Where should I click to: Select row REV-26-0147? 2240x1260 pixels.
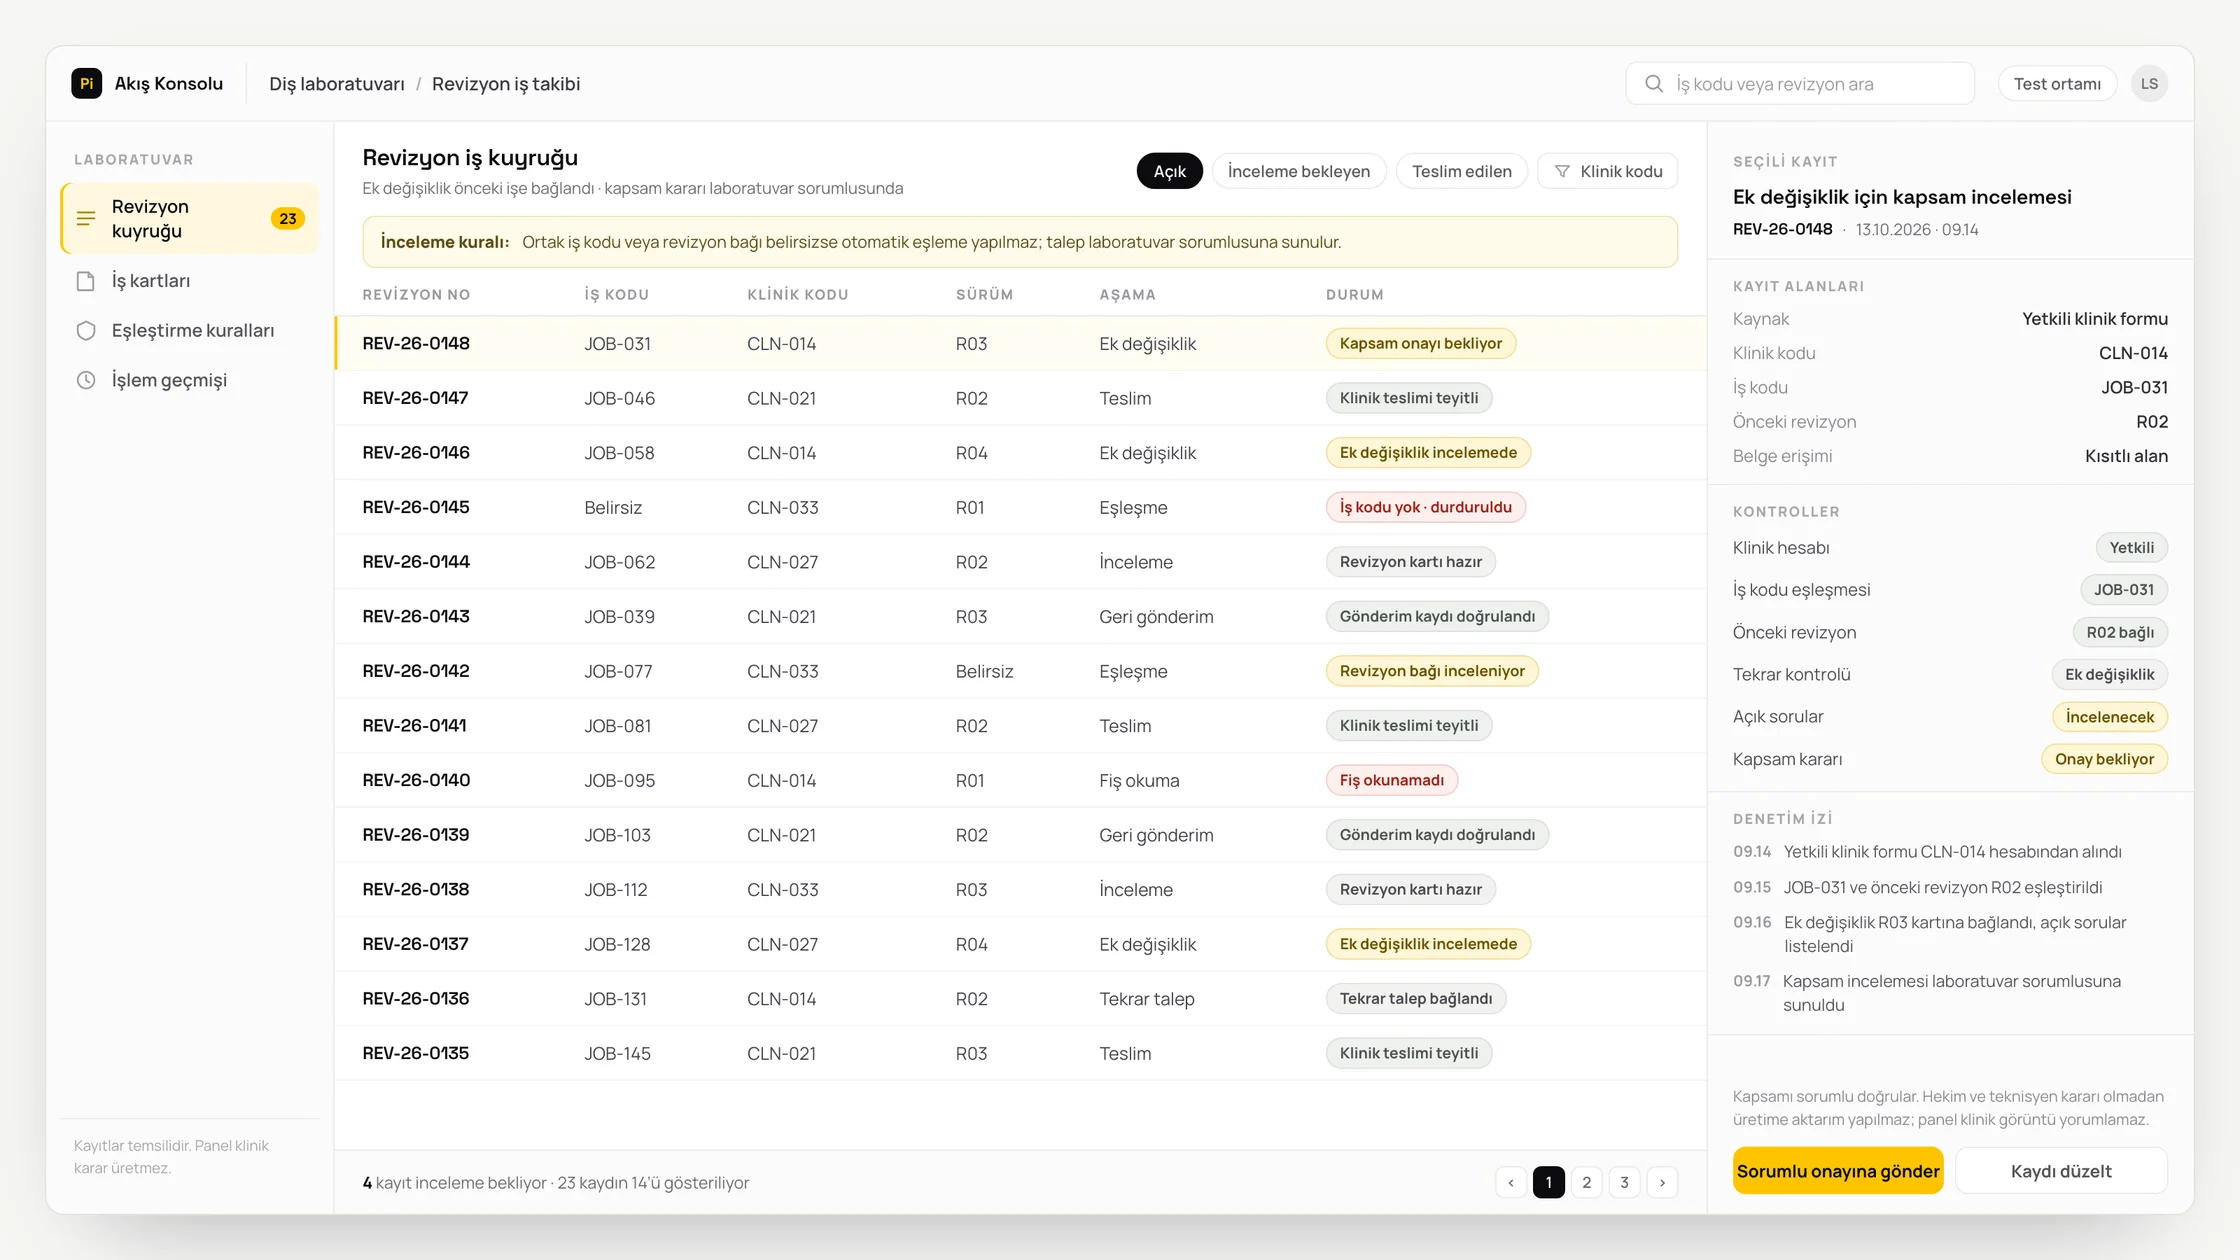1020,398
